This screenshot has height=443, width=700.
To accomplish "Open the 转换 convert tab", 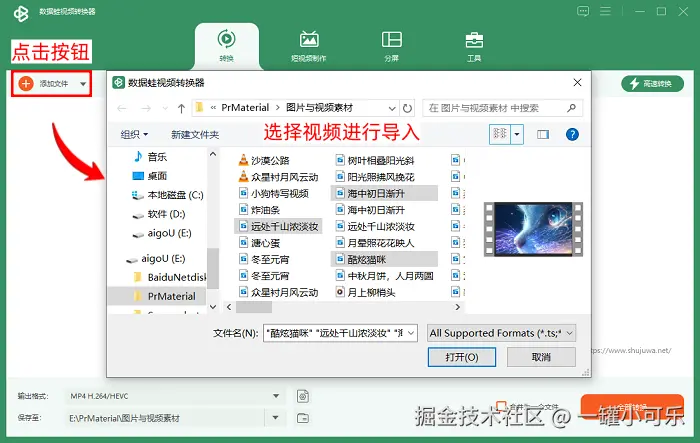I will 227,46.
